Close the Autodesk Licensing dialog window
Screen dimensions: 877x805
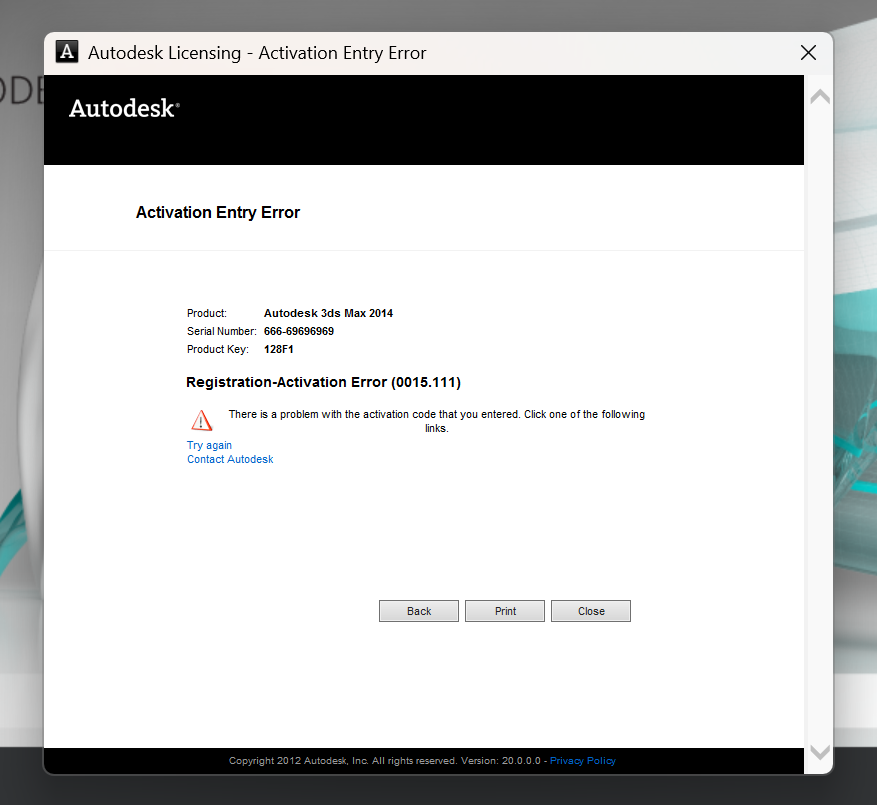click(808, 53)
